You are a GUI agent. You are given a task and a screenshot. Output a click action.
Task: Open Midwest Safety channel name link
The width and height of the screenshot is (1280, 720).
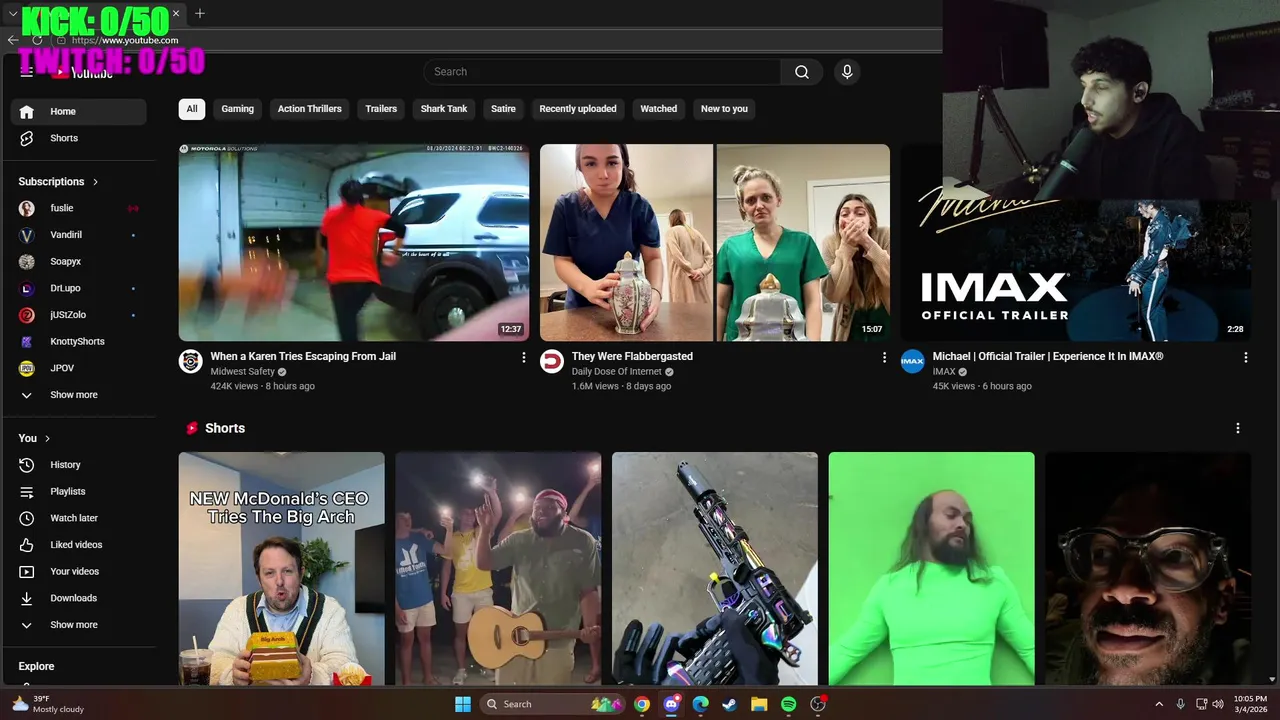242,372
